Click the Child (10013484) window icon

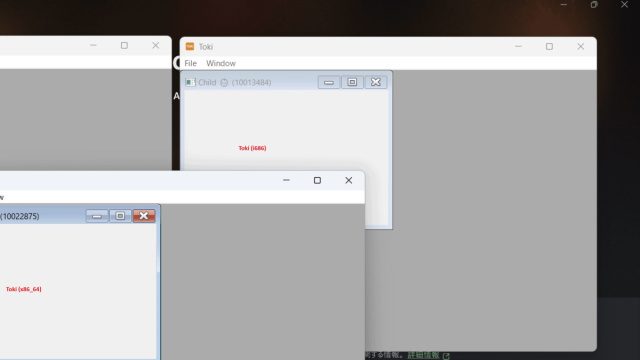point(190,82)
